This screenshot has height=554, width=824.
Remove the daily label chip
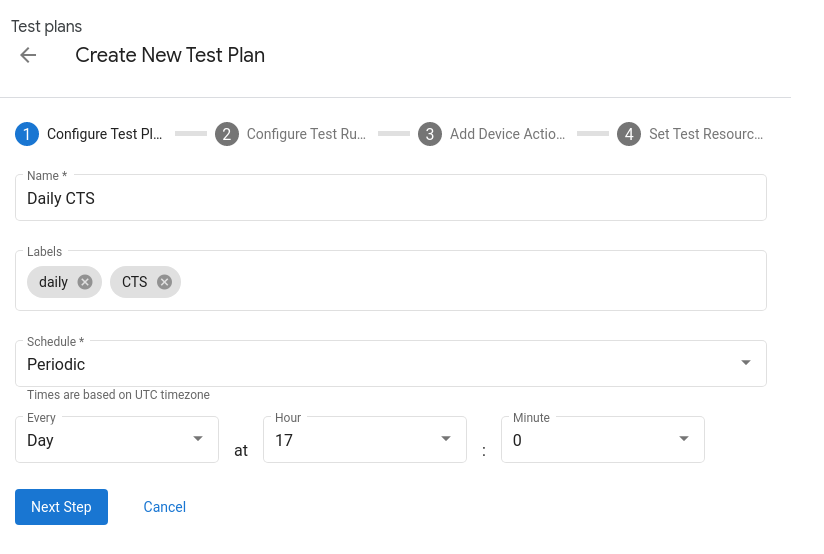[x=85, y=282]
